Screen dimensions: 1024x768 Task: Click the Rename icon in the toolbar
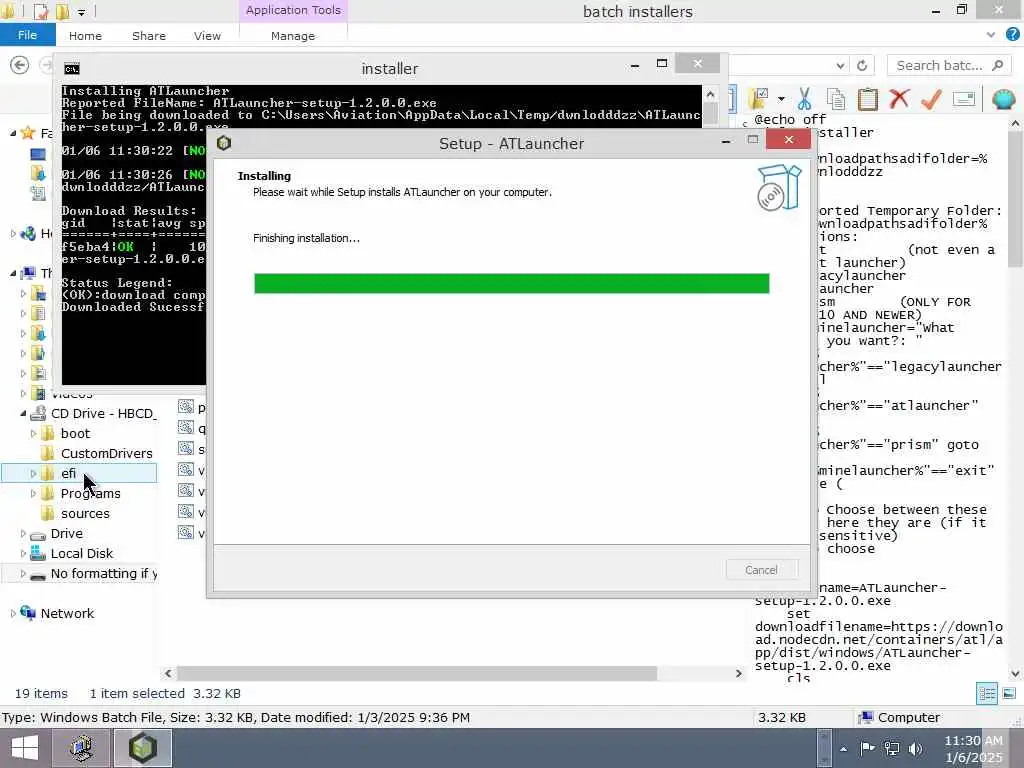[x=964, y=99]
